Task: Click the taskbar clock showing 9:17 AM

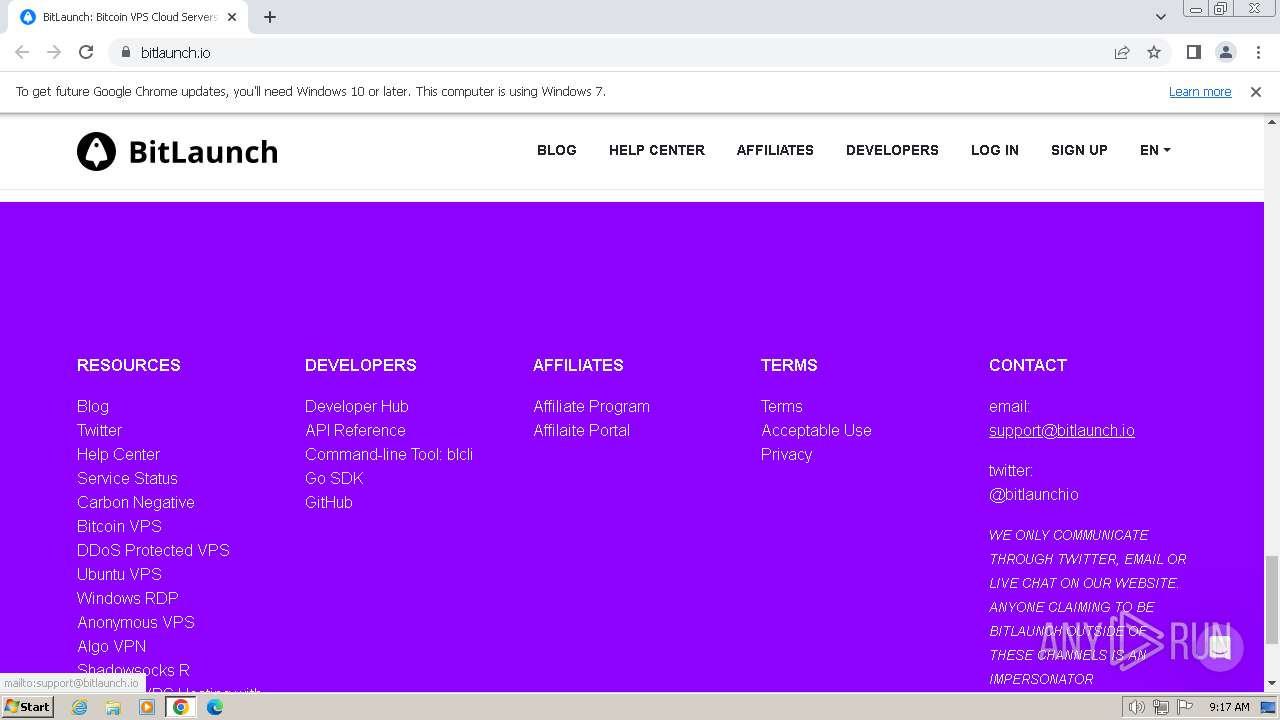Action: point(1229,707)
